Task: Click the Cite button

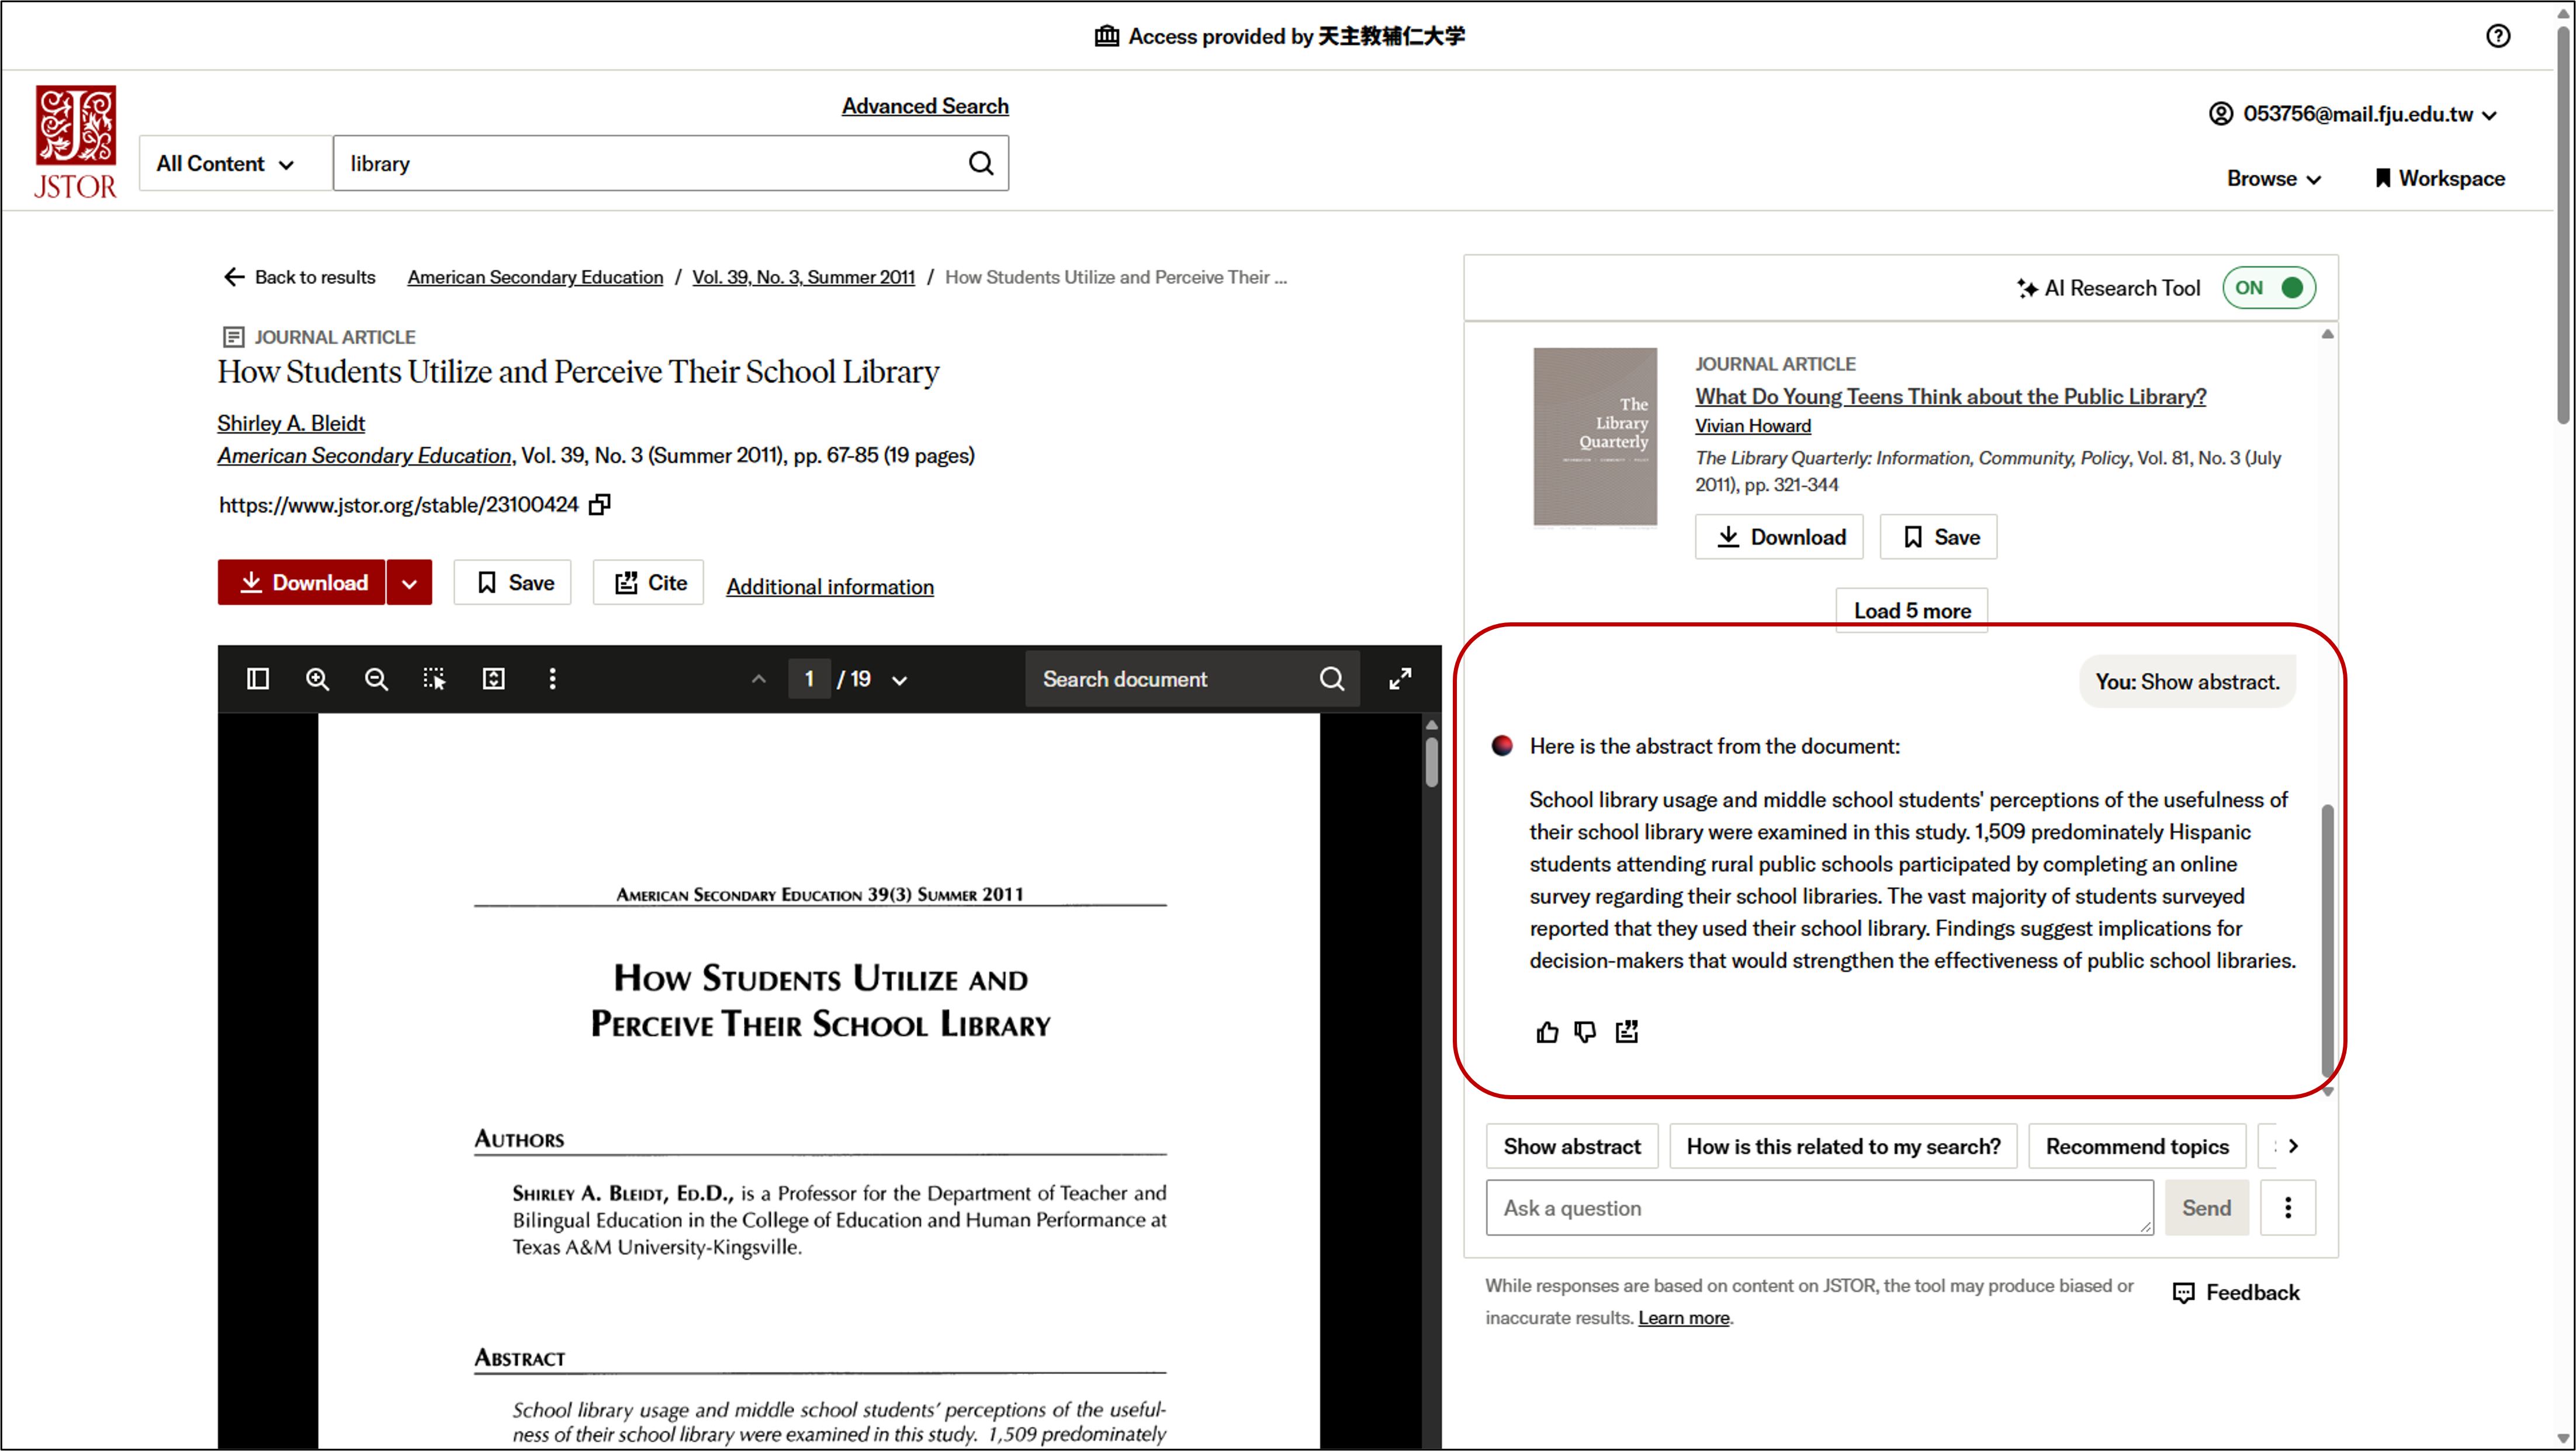Action: (648, 583)
